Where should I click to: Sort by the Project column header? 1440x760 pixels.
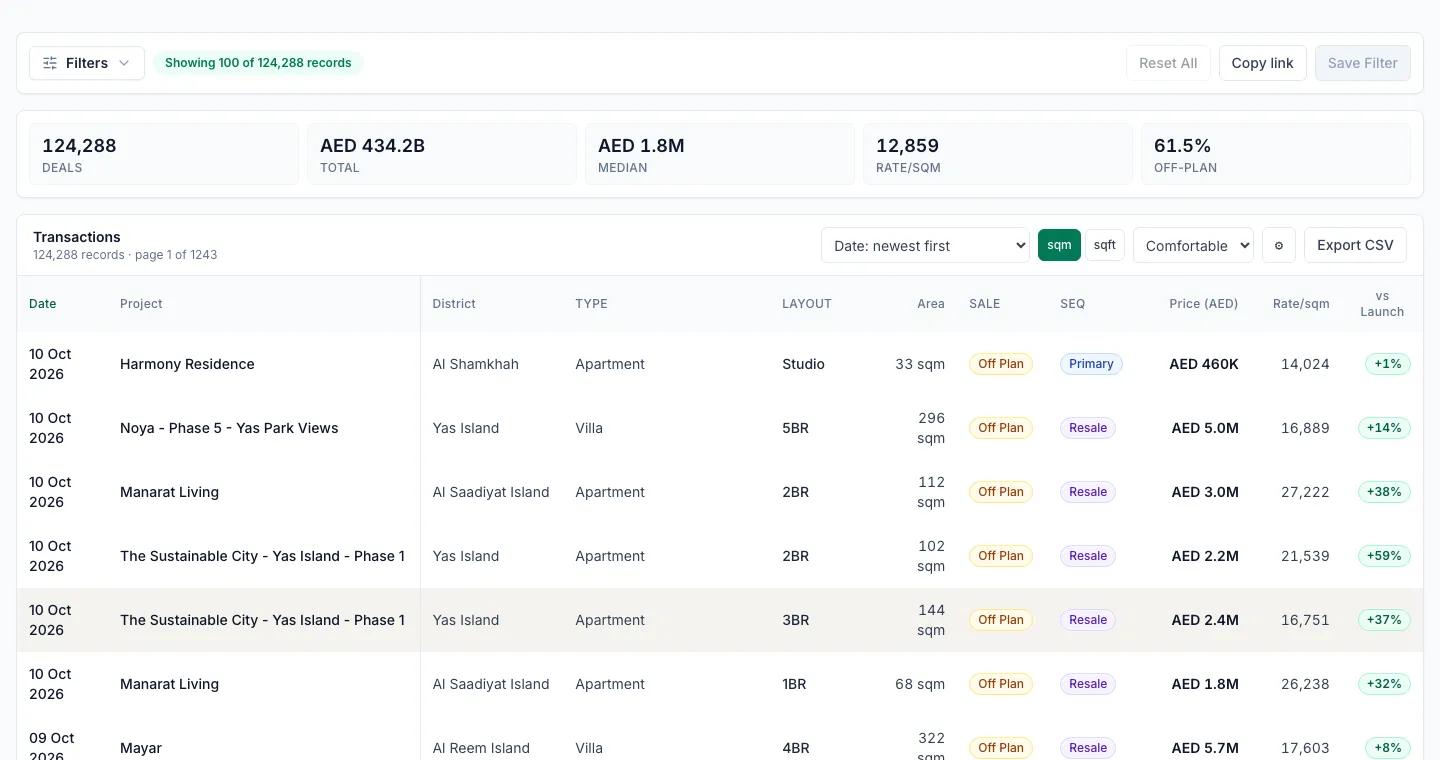141,304
